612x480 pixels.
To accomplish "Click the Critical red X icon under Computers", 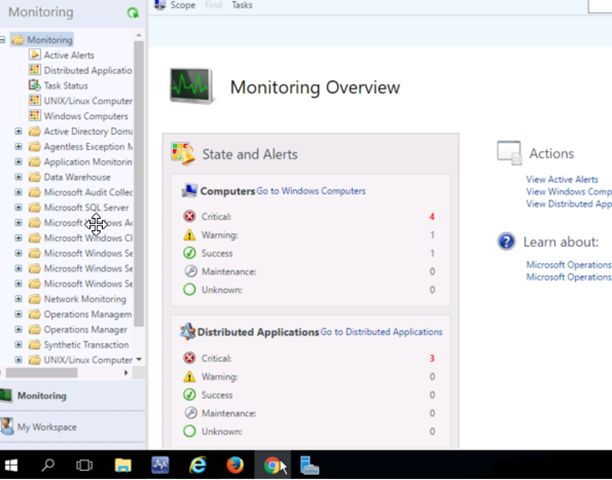I will pyautogui.click(x=189, y=216).
